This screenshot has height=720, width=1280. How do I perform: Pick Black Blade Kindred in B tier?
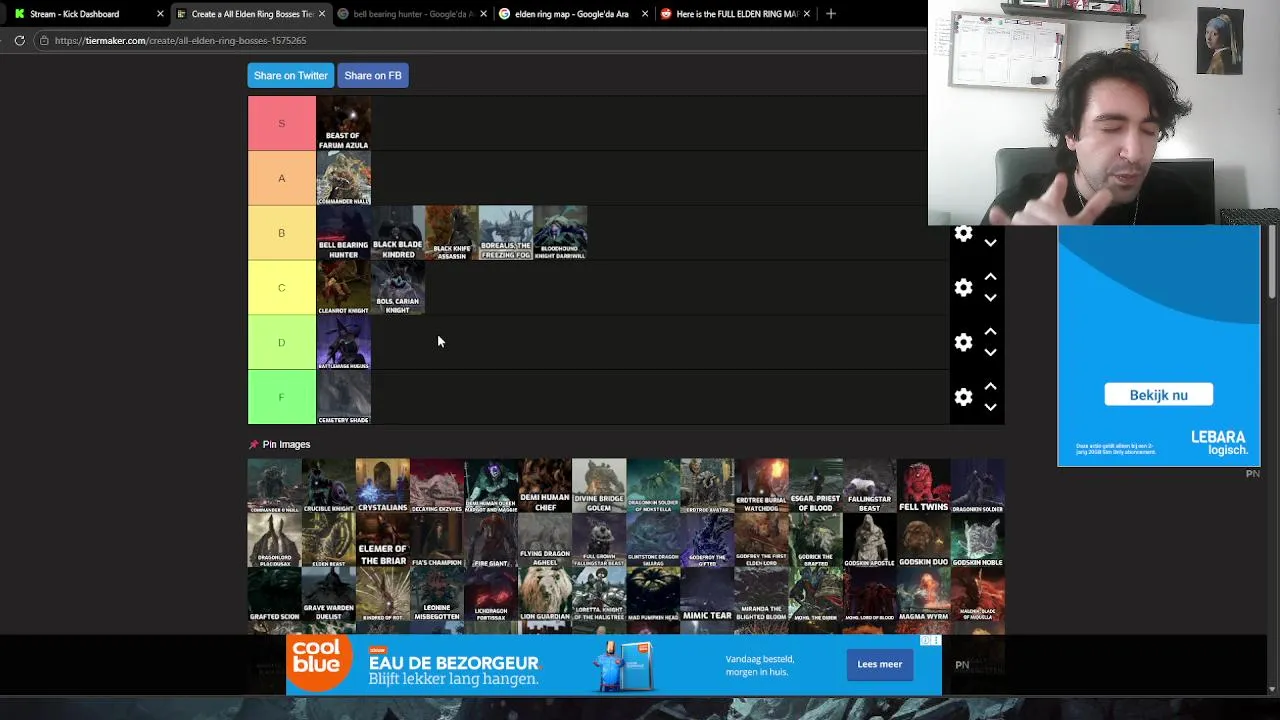398,233
